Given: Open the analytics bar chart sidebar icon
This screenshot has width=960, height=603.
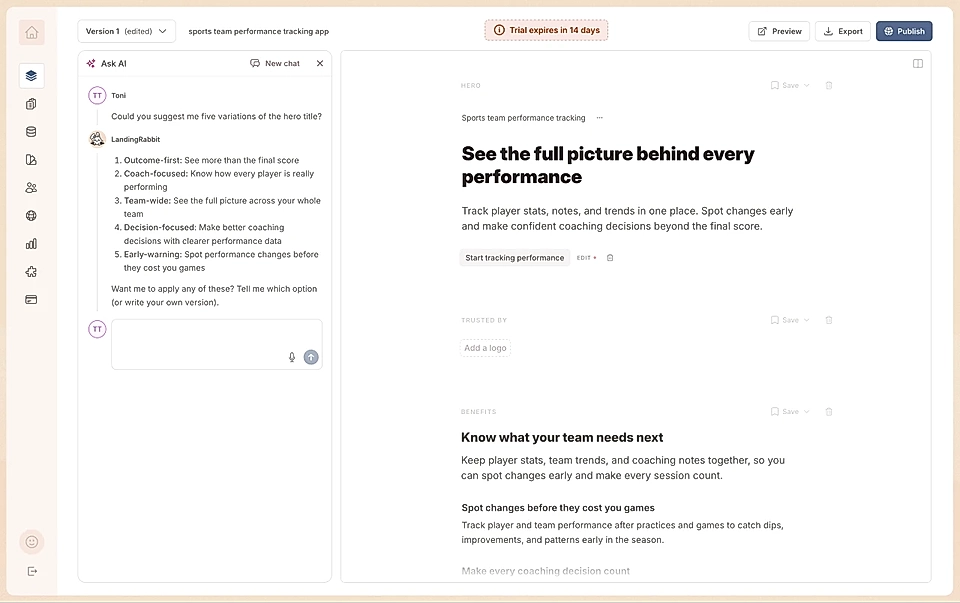Looking at the screenshot, I should tap(31, 244).
